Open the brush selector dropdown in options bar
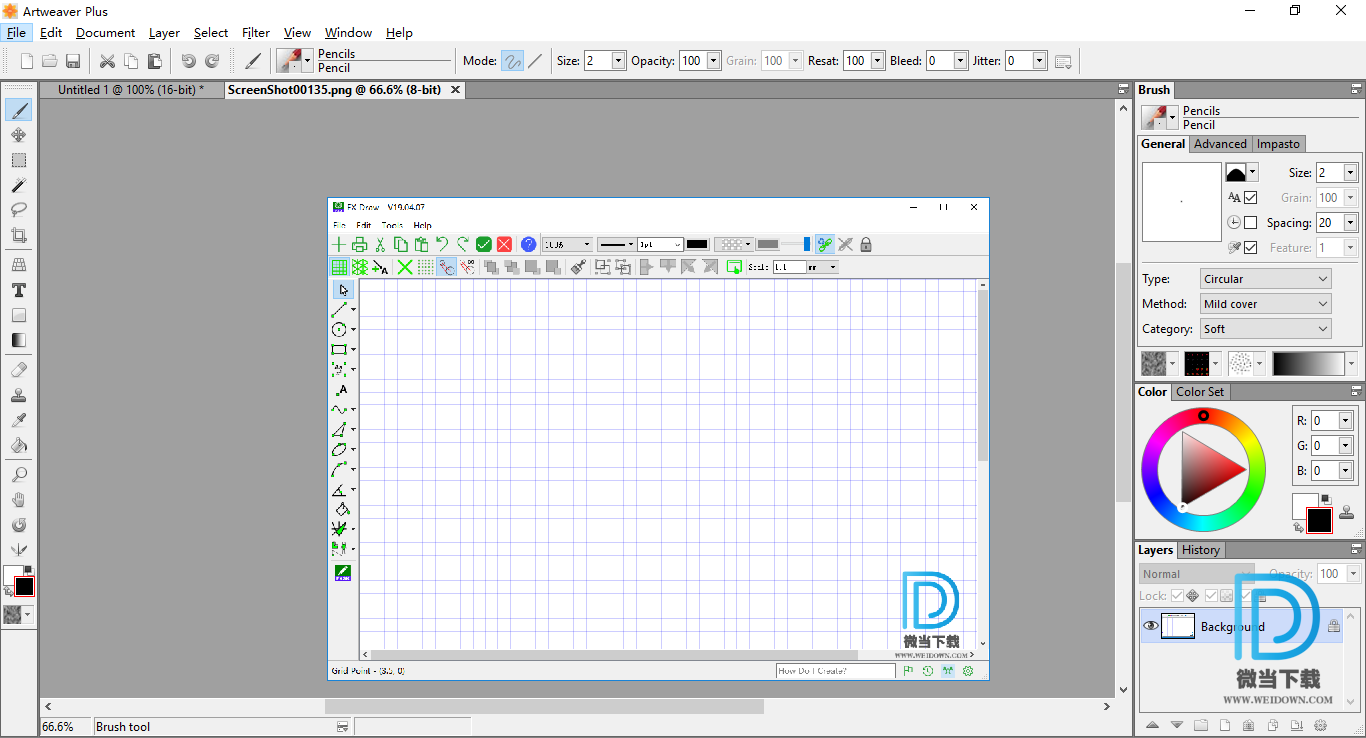The height and width of the screenshot is (738, 1366). click(x=306, y=61)
